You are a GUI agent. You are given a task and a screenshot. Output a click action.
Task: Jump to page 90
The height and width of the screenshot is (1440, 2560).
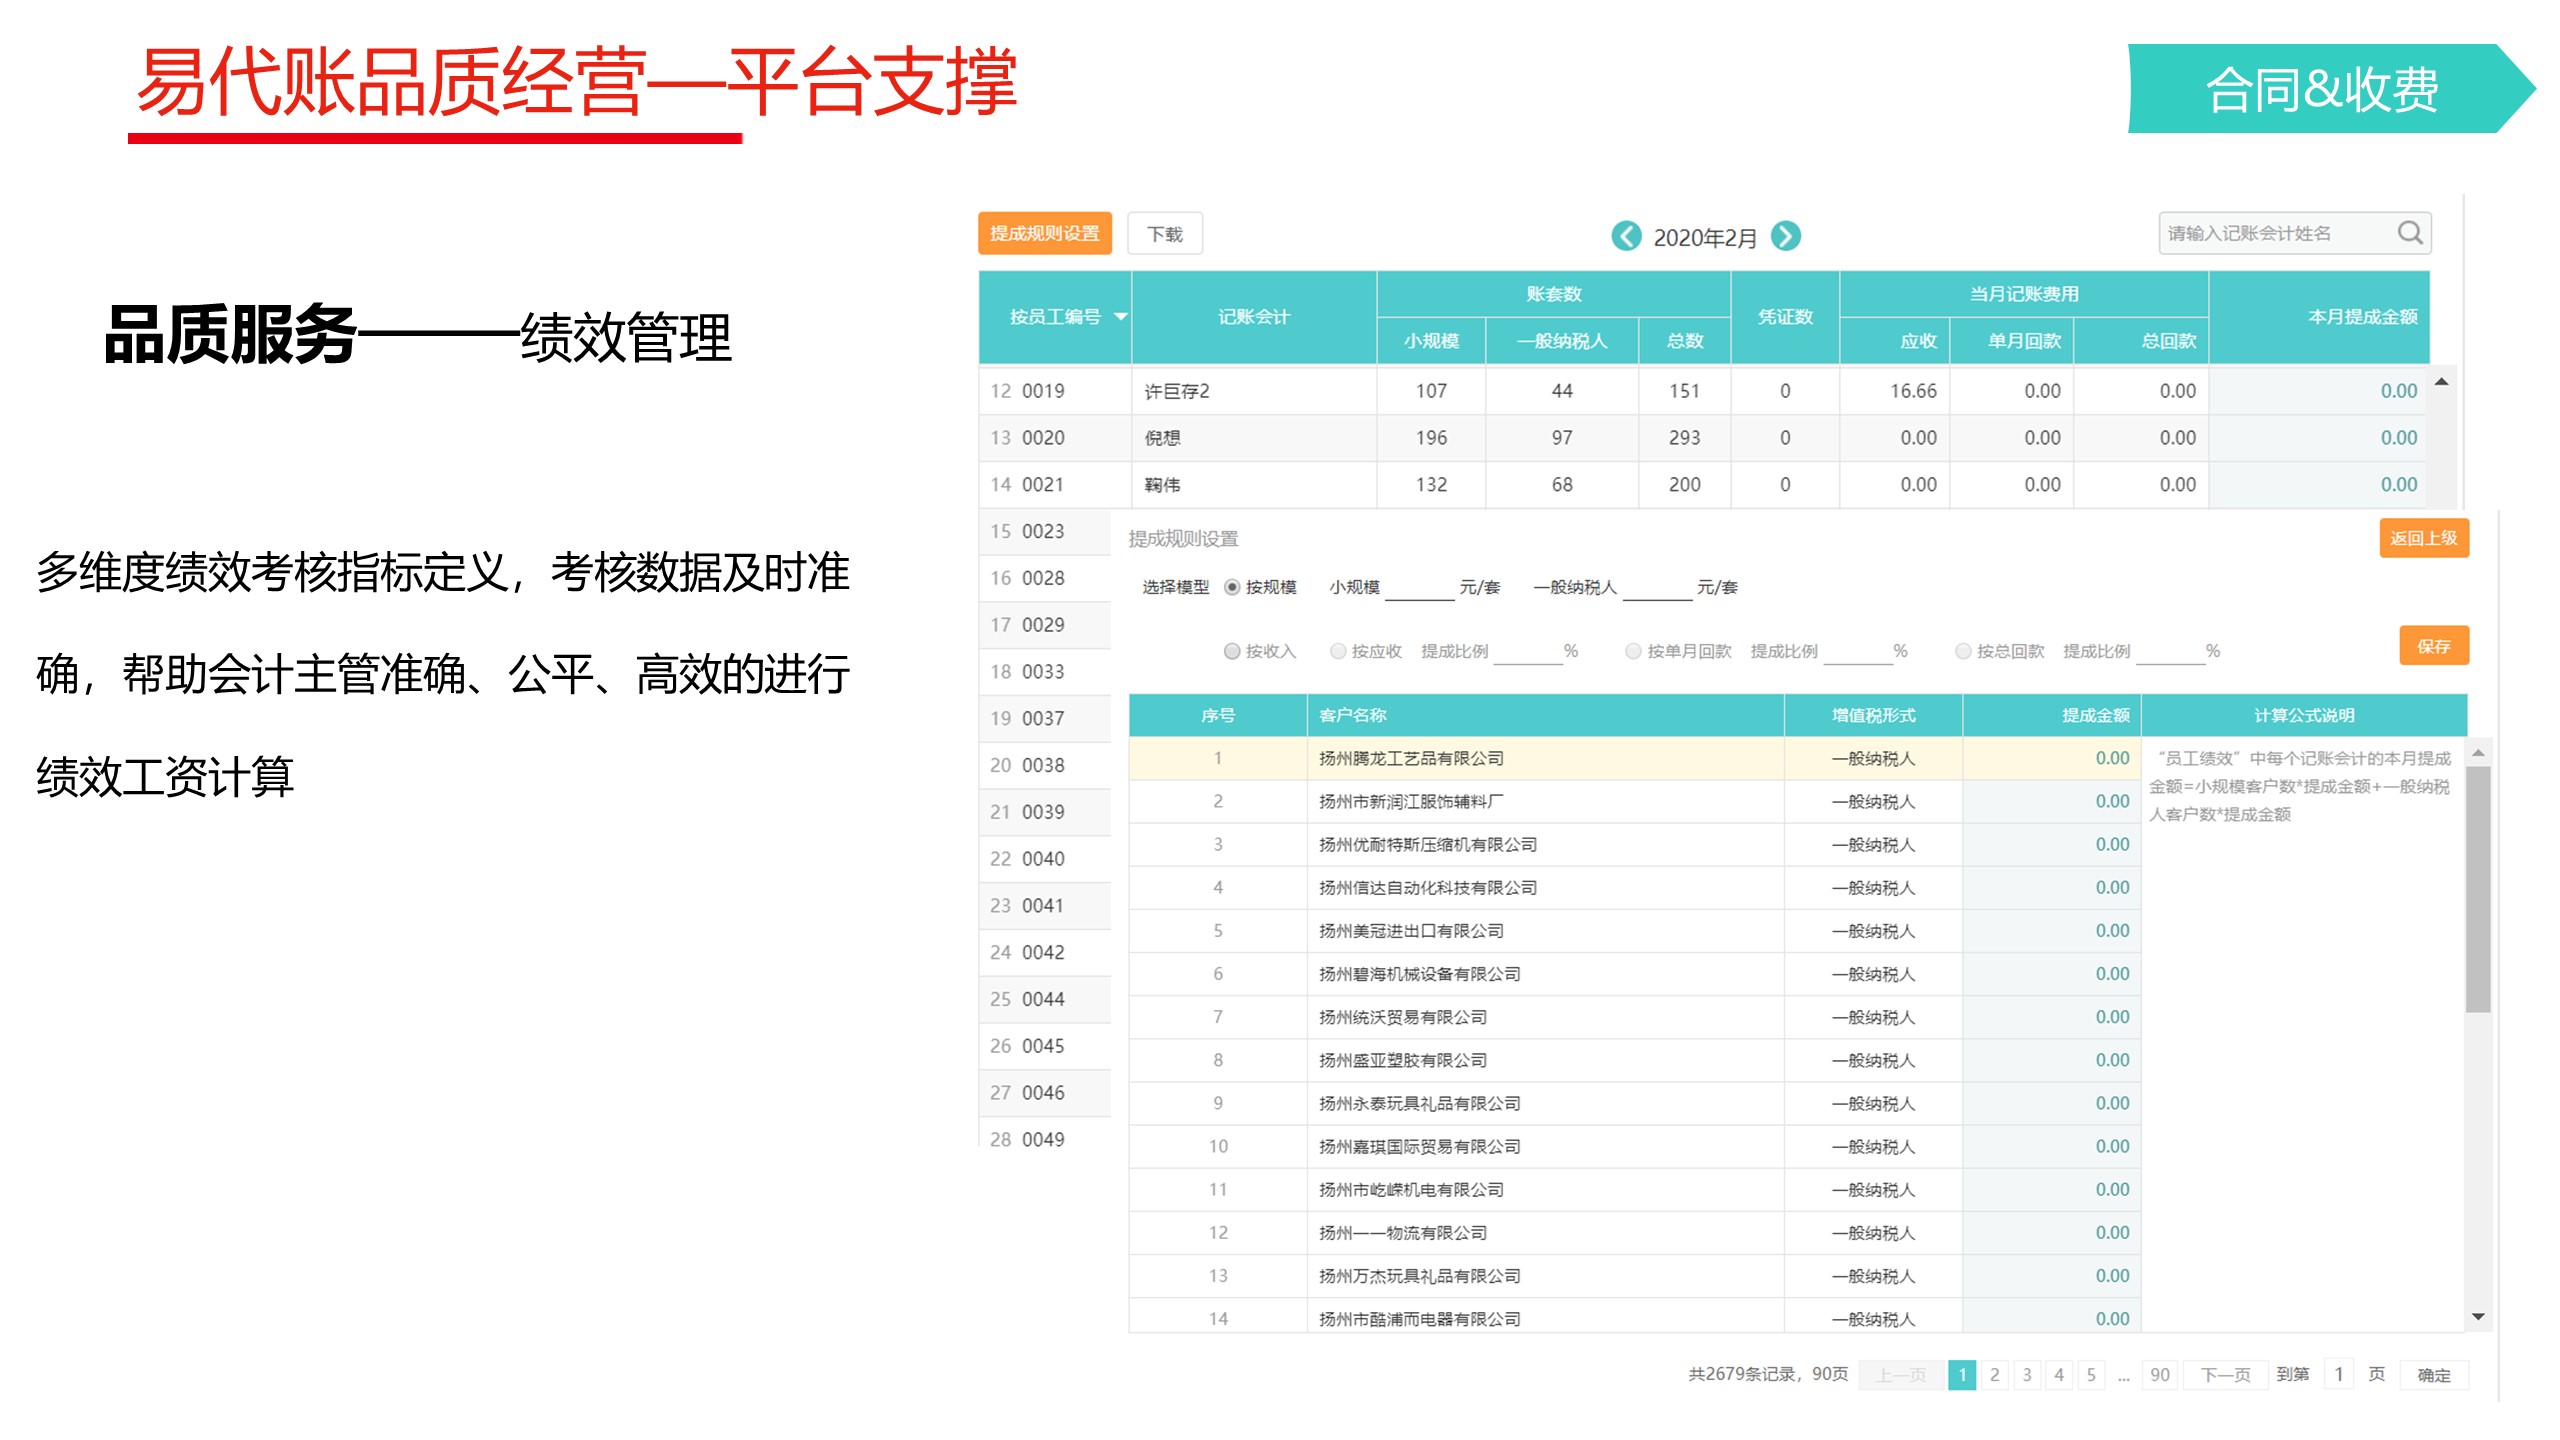click(2160, 1375)
